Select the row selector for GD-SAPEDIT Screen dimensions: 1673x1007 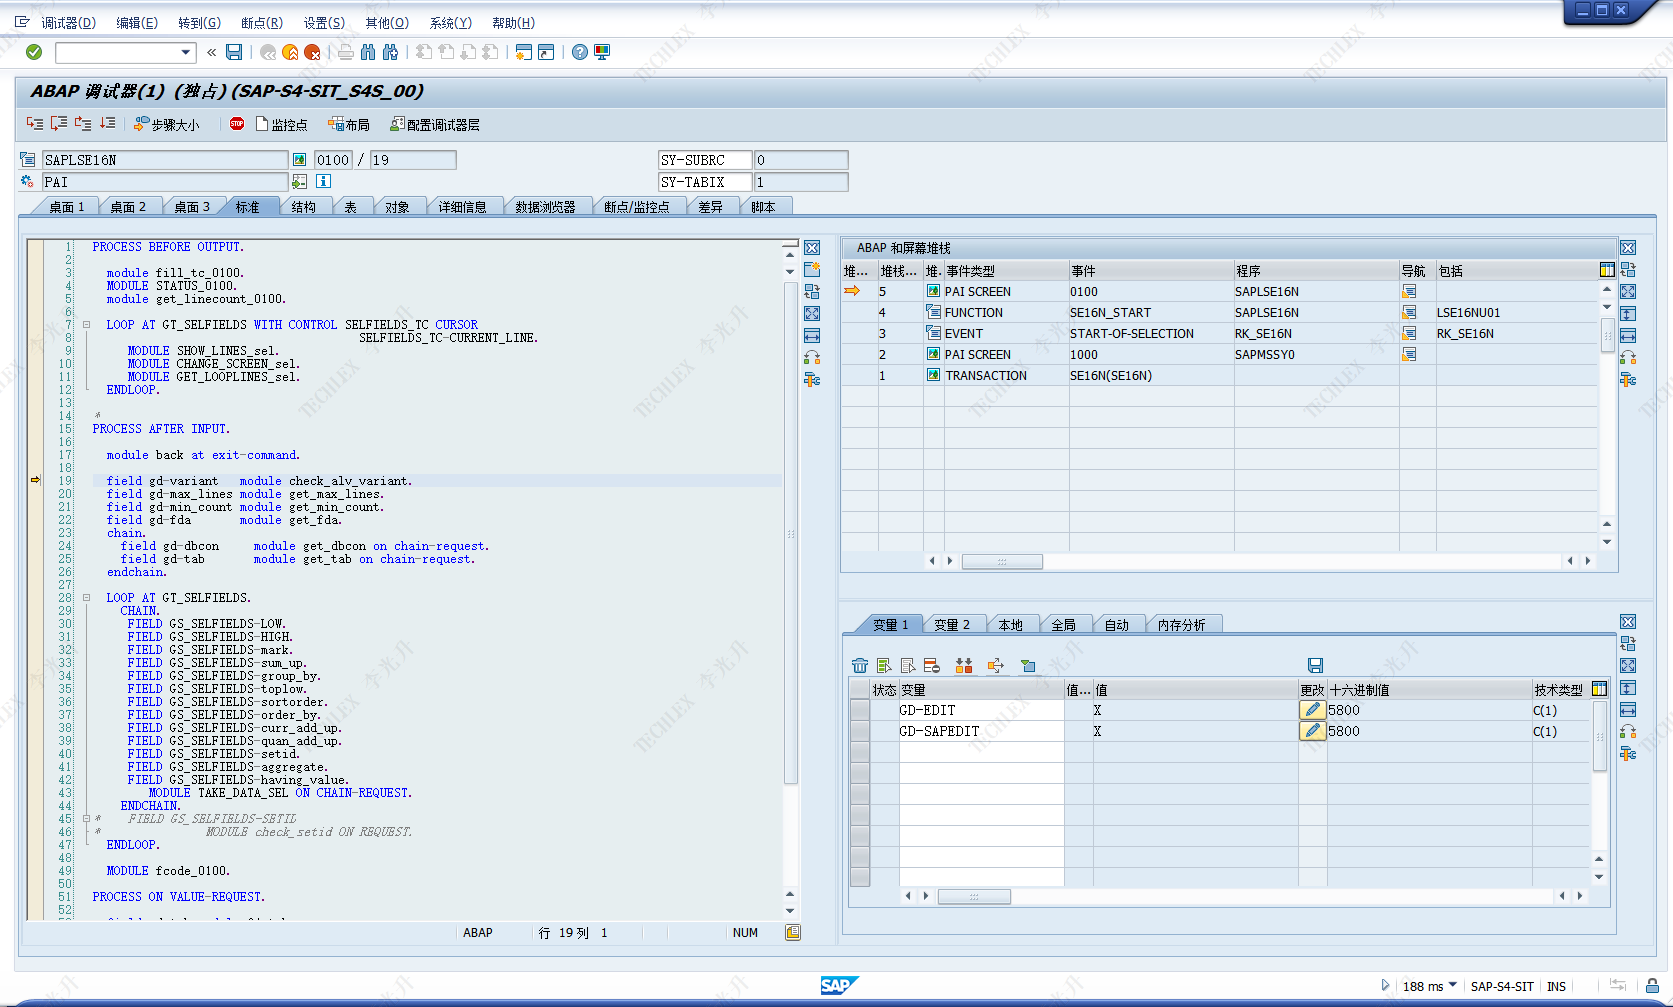coord(860,731)
